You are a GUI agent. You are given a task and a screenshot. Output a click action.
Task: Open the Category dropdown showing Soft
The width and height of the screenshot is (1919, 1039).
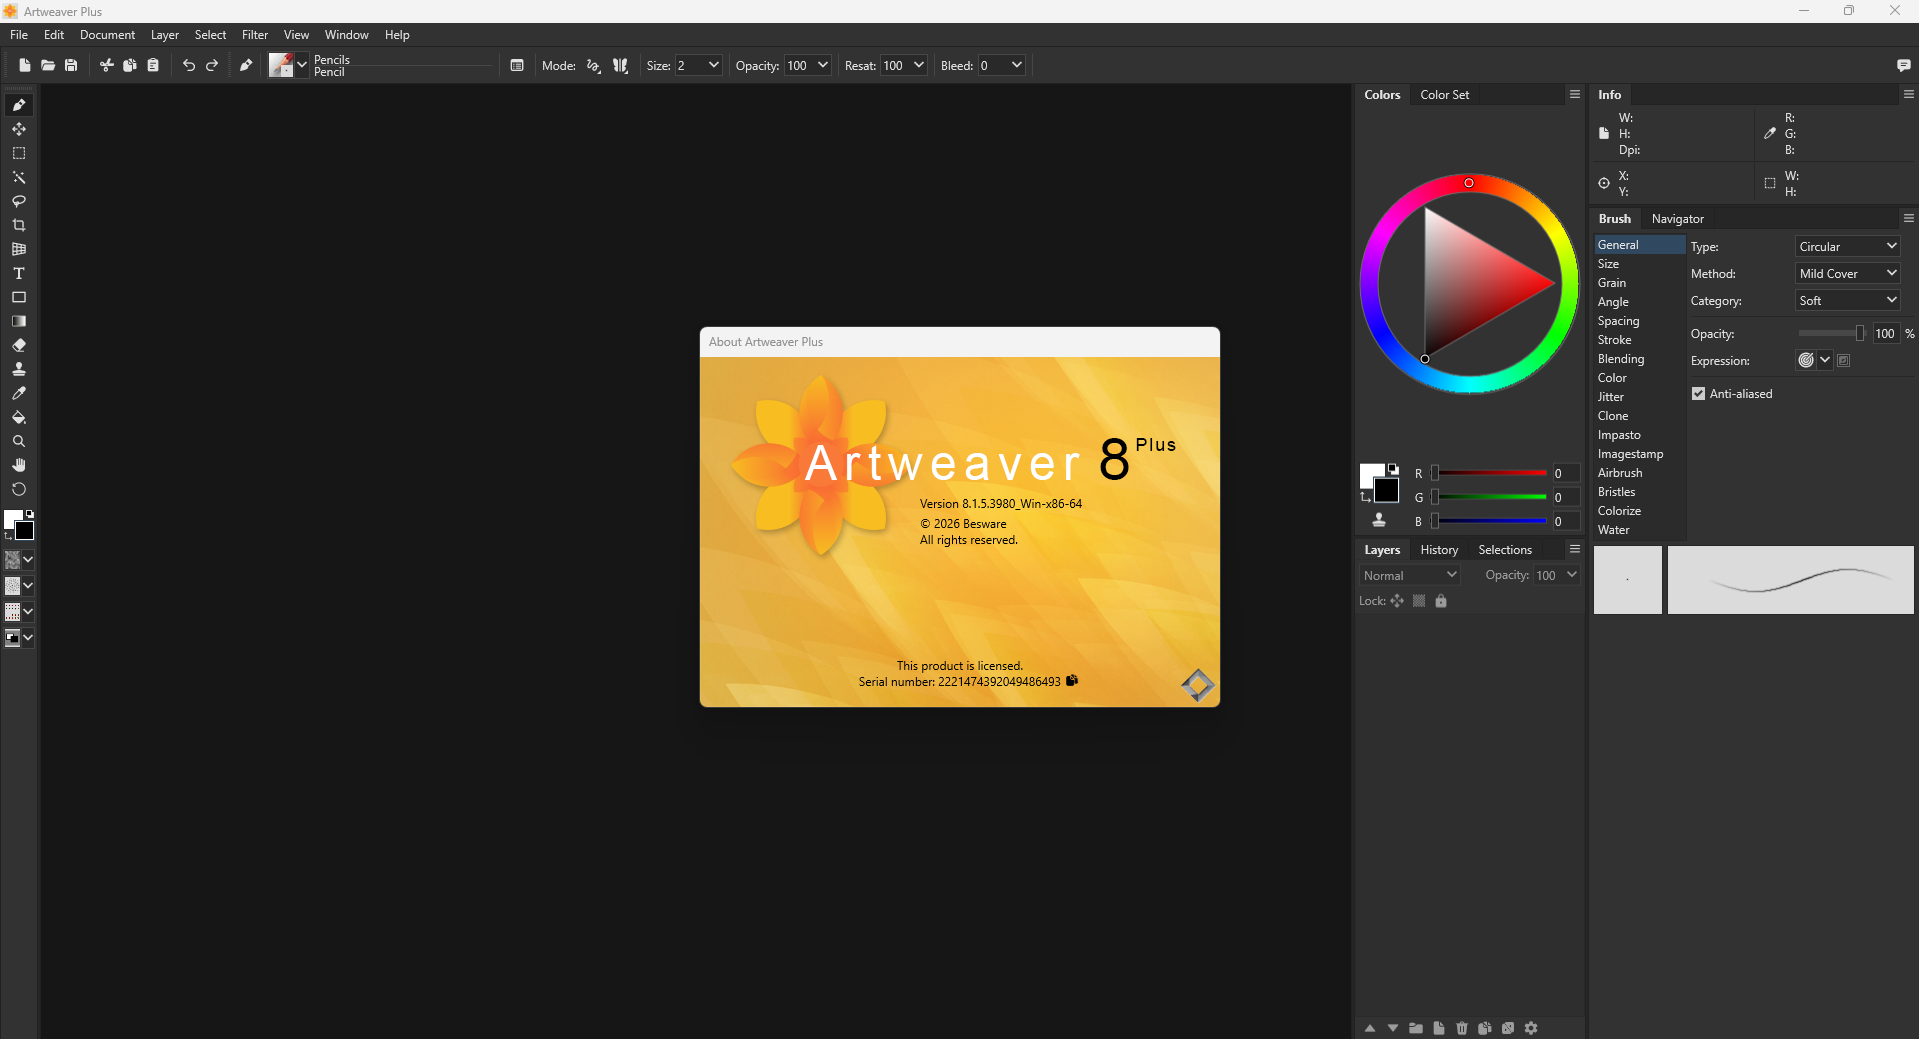click(x=1848, y=300)
